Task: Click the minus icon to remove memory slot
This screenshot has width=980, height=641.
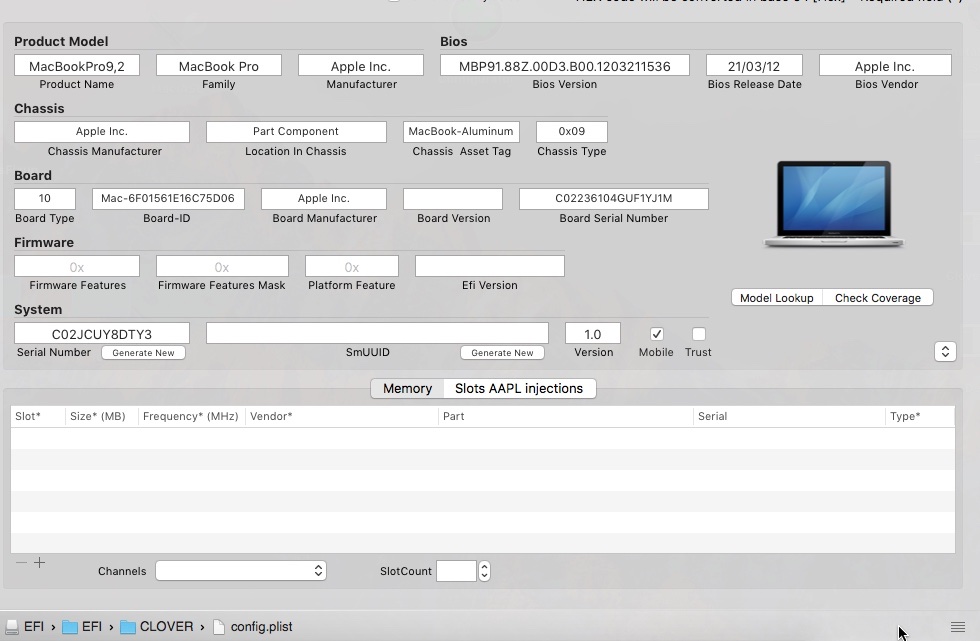Action: 21,563
